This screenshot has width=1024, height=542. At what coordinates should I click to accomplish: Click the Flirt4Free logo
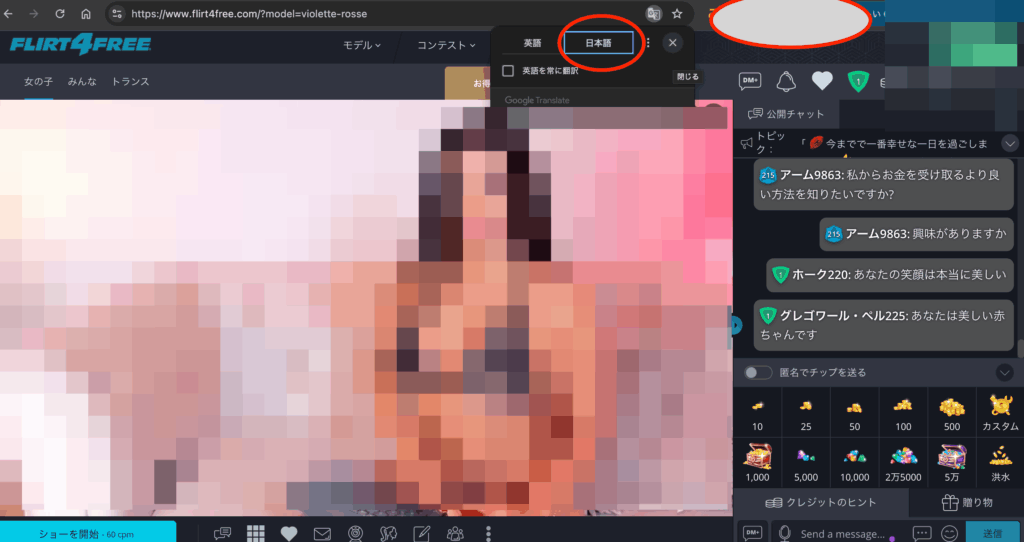[x=80, y=44]
